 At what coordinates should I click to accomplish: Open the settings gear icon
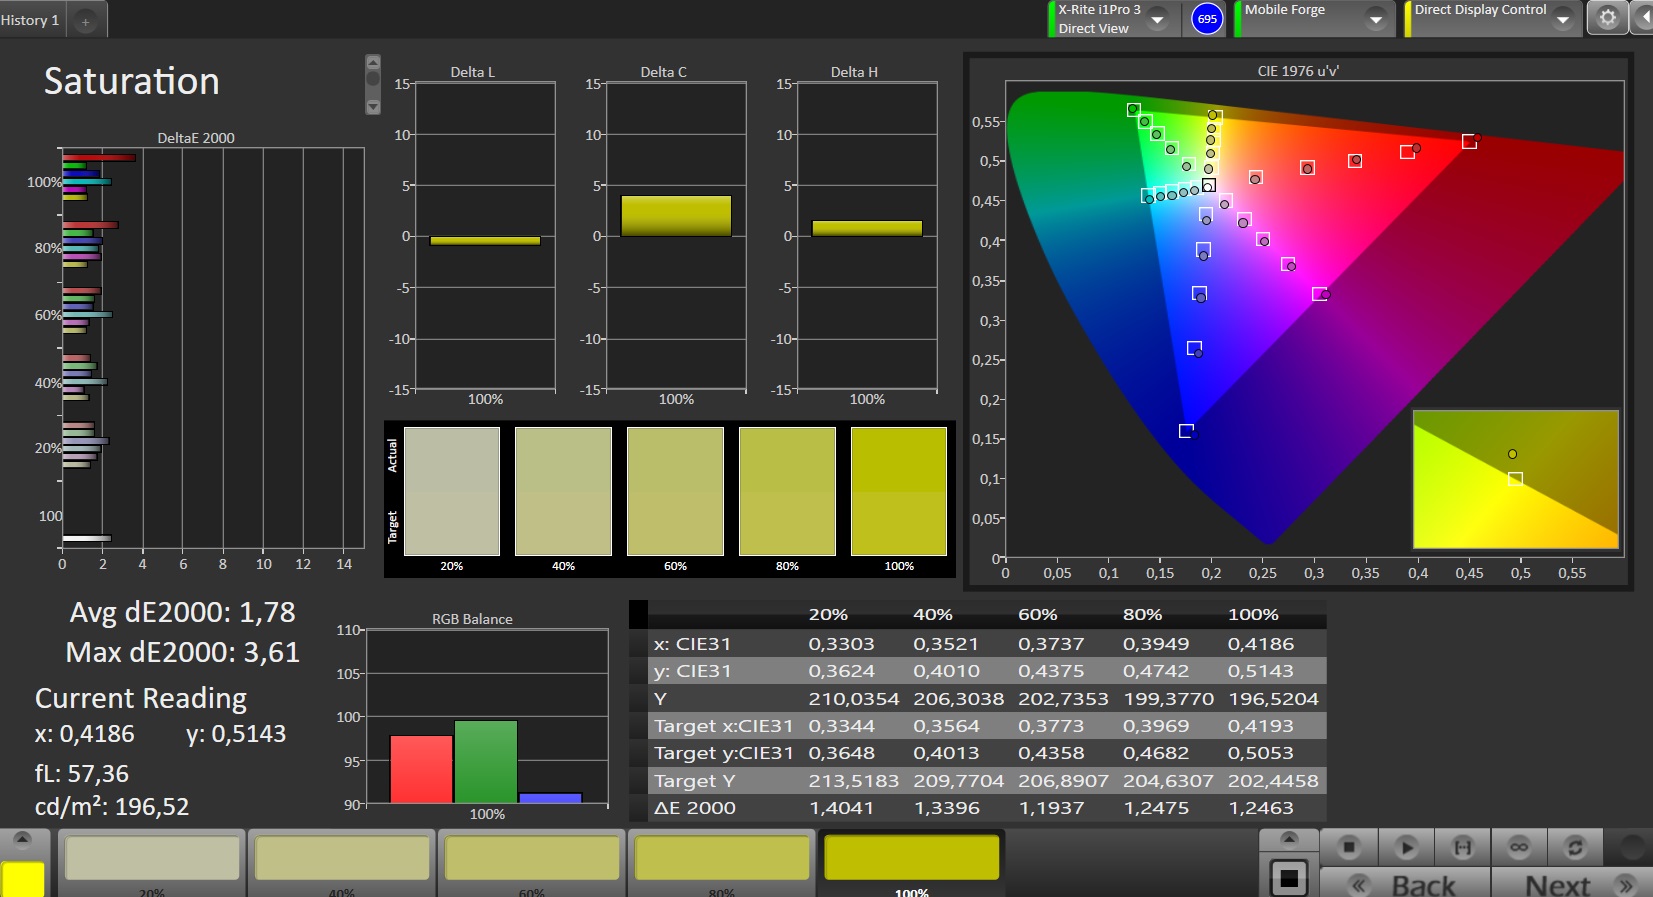[x=1607, y=18]
